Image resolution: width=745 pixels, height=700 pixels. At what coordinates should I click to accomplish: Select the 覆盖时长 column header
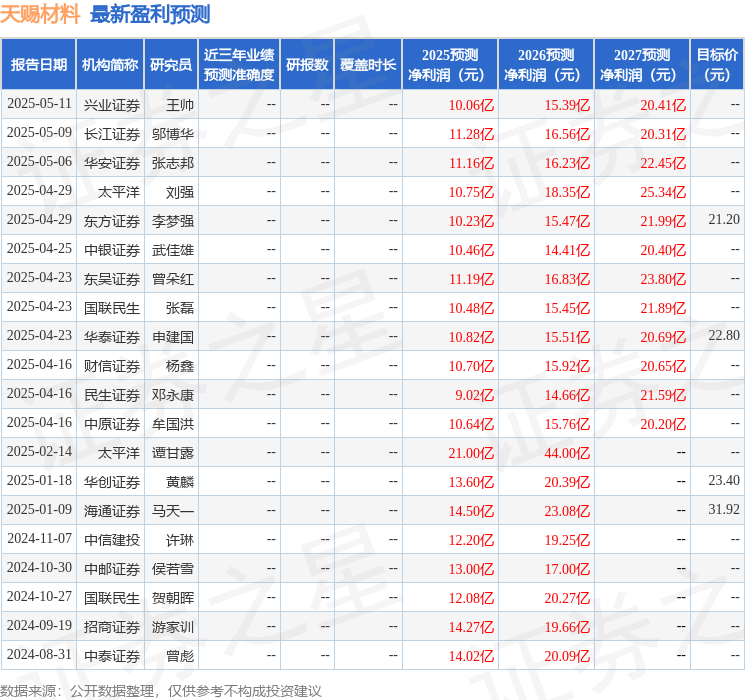pyautogui.click(x=368, y=65)
